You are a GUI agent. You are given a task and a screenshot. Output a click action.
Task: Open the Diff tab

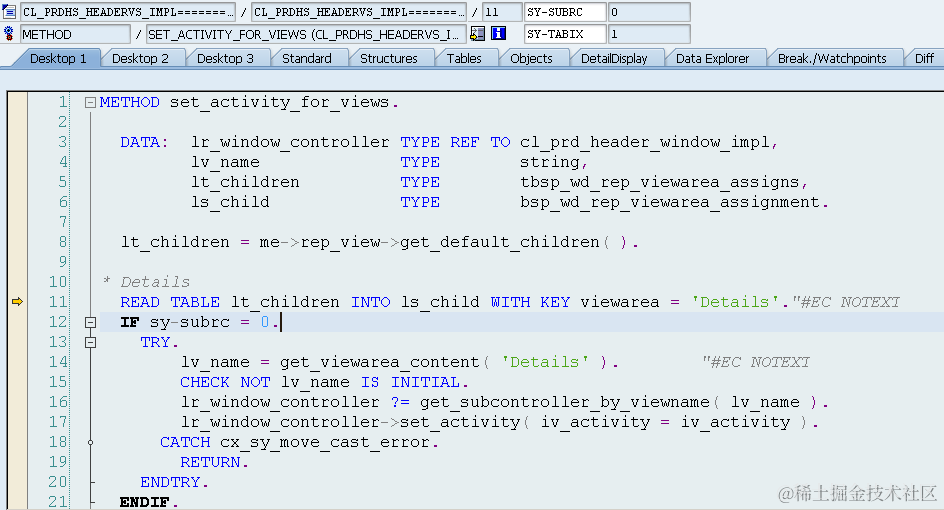(924, 58)
